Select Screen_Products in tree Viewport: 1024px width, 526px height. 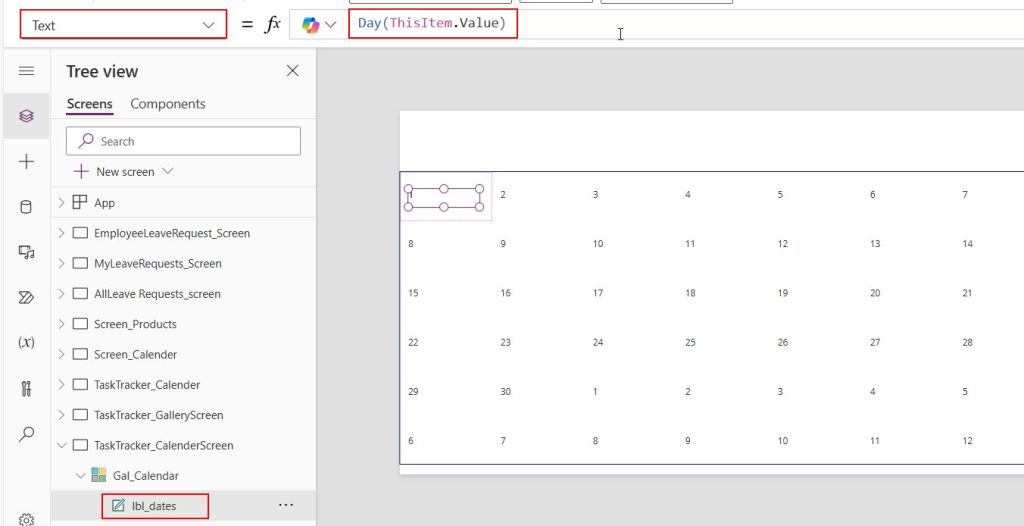coord(135,323)
